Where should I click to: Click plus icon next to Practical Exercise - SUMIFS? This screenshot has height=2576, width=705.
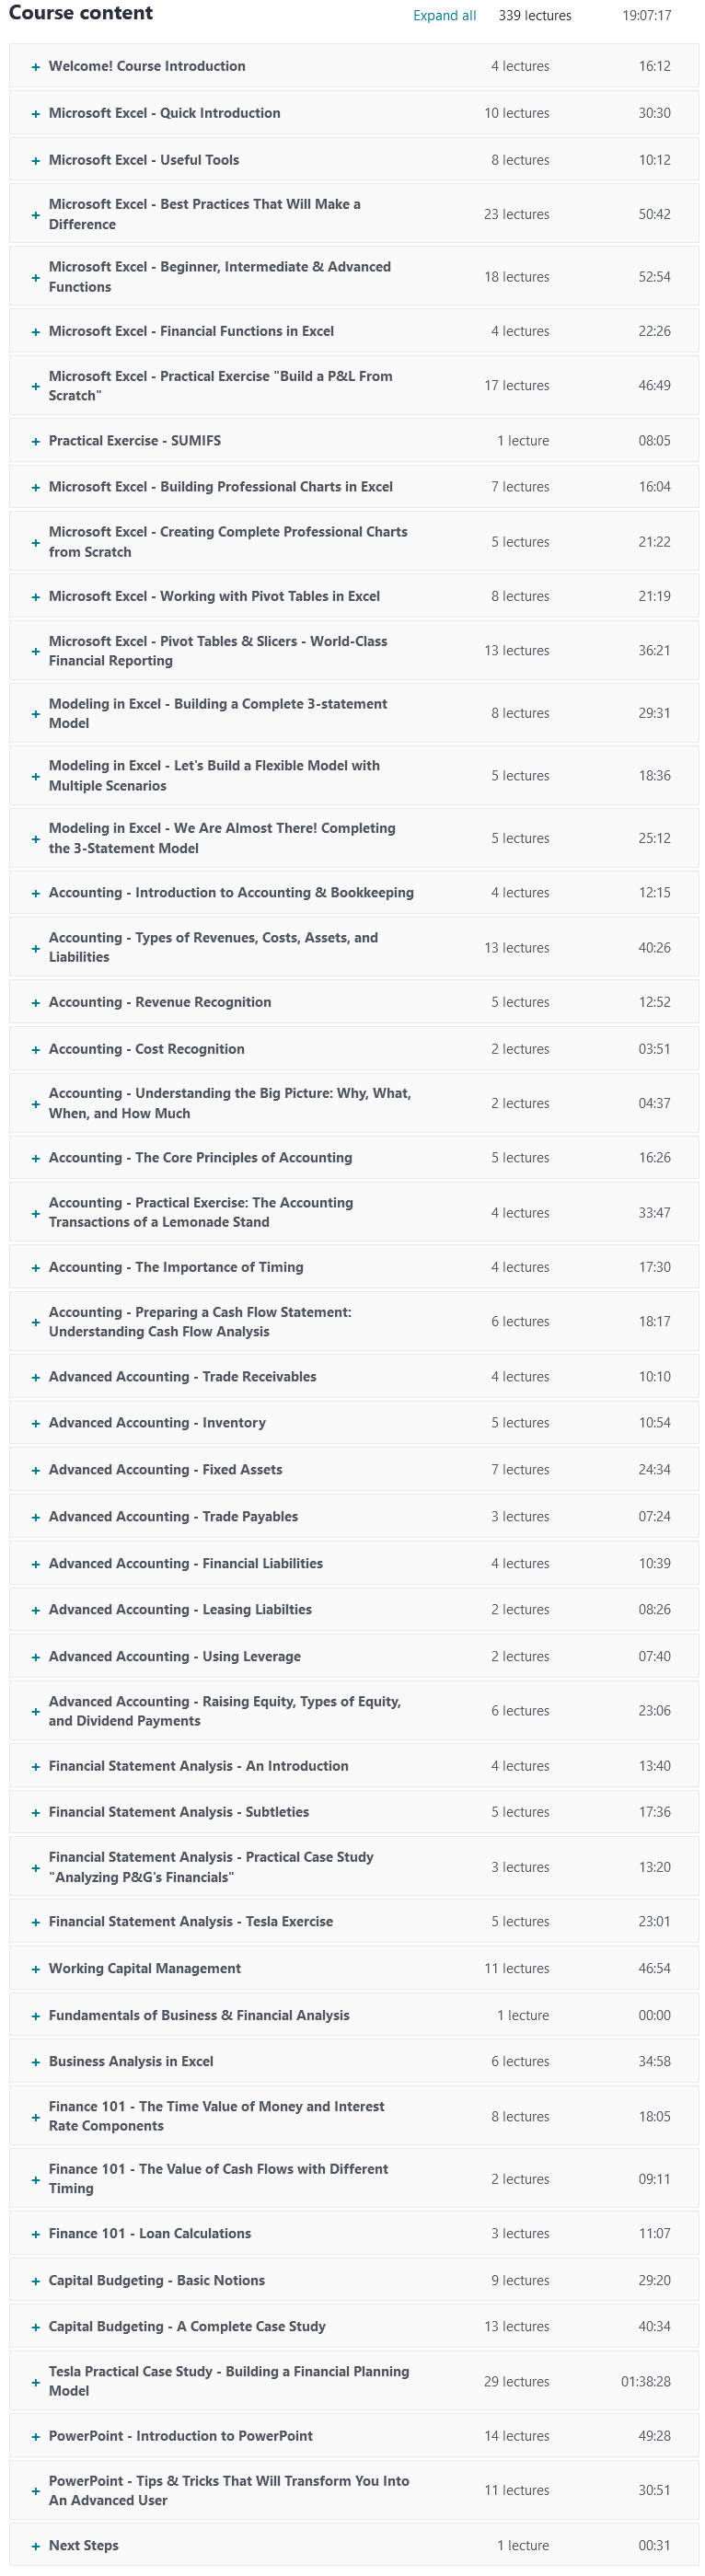point(36,441)
